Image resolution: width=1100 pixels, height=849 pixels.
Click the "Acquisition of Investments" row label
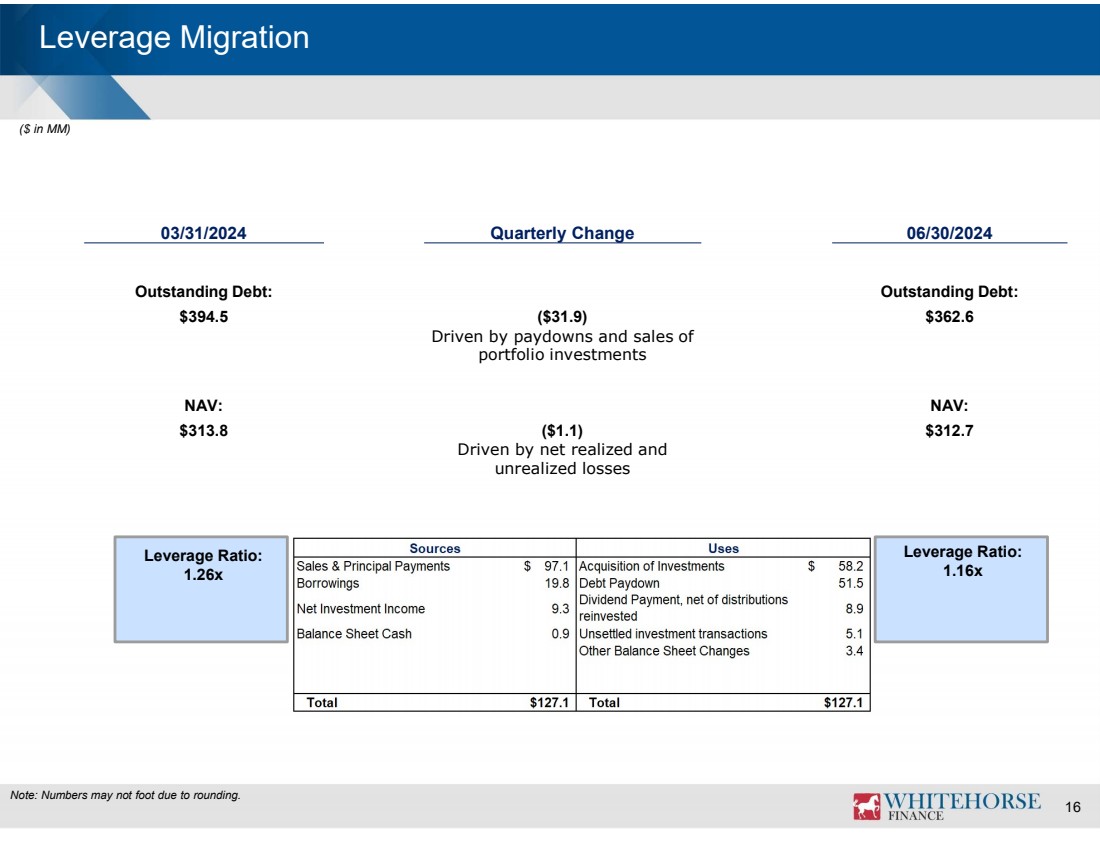(652, 566)
